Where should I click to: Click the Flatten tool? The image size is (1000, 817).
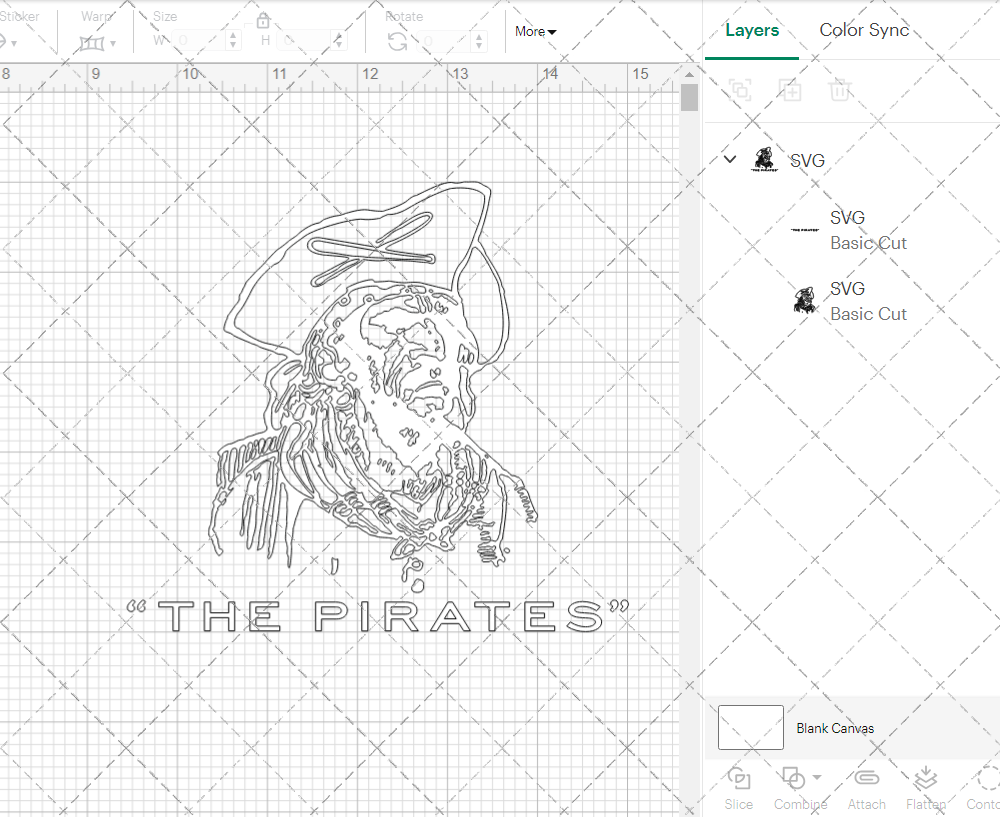click(x=925, y=788)
